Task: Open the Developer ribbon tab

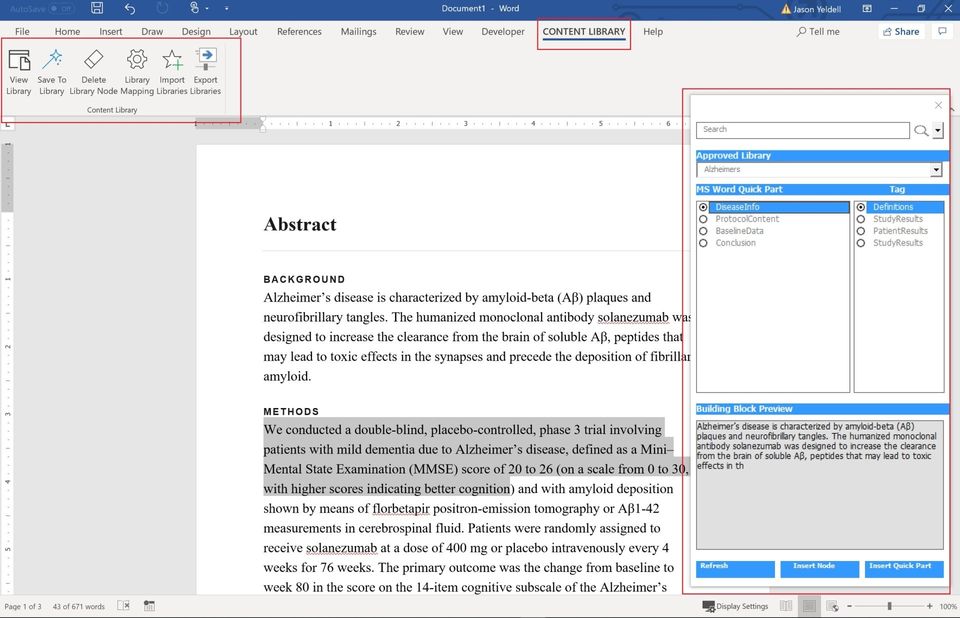Action: coord(503,31)
